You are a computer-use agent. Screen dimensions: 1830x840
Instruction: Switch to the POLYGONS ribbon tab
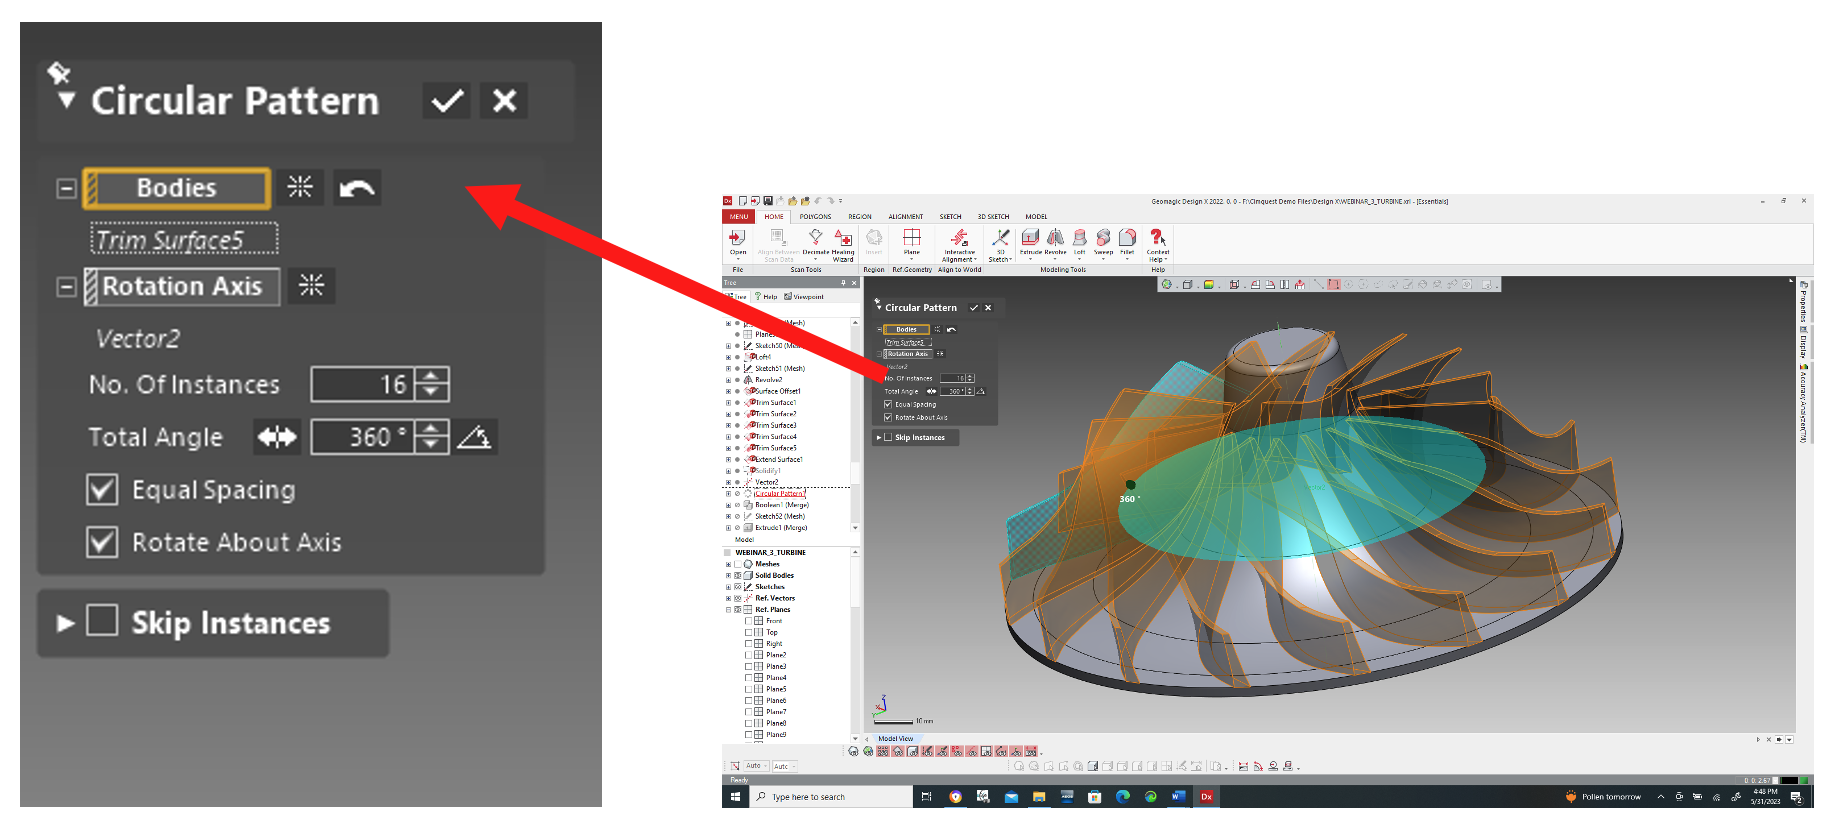815,216
